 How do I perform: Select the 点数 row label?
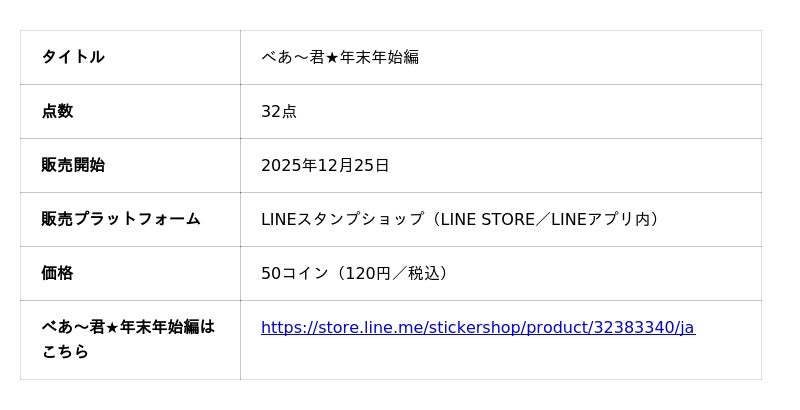(x=57, y=111)
